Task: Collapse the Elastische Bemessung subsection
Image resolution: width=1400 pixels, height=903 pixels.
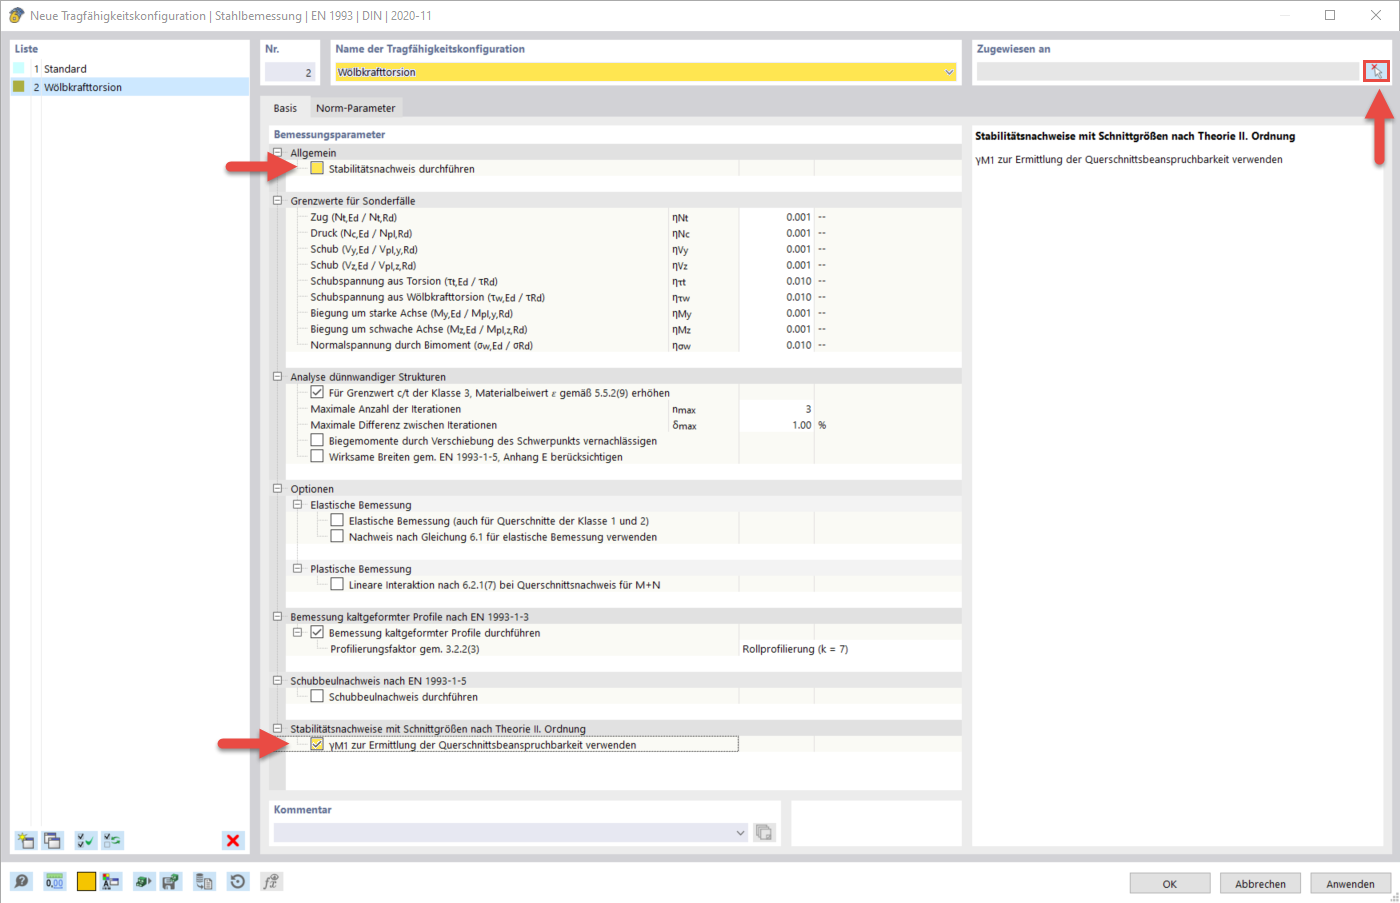Action: click(297, 505)
